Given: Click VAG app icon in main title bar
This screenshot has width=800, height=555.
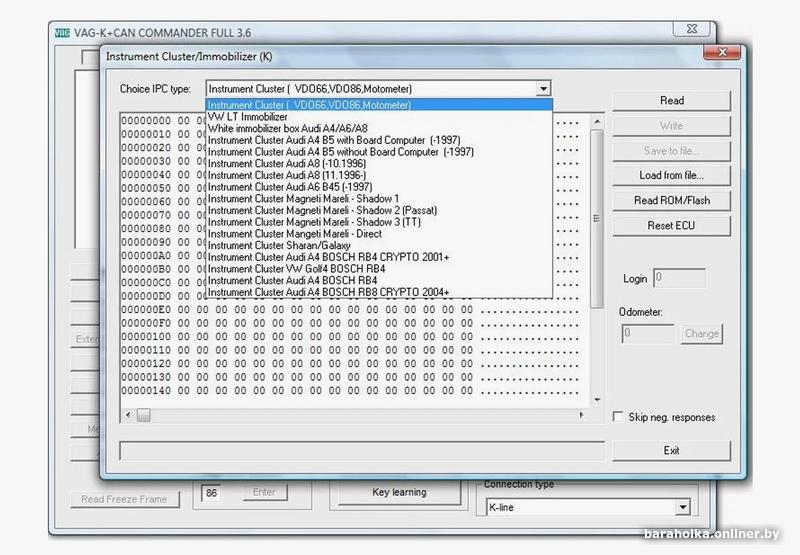Looking at the screenshot, I should (x=62, y=33).
